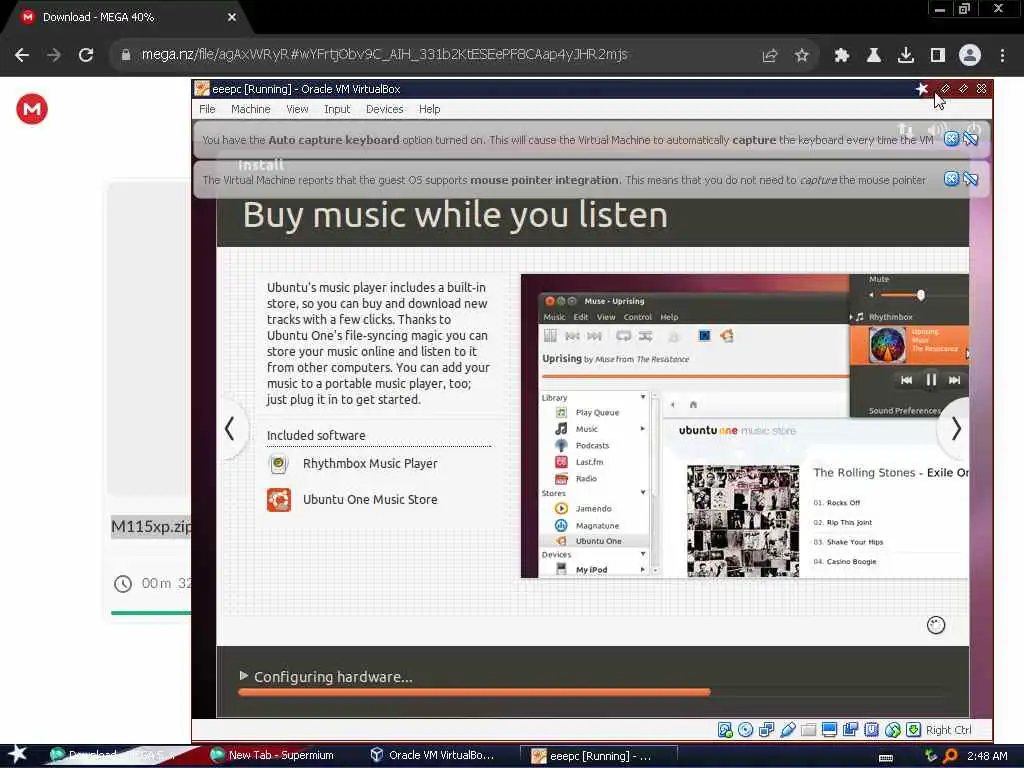
Task: Open the View menu
Action: 297,109
